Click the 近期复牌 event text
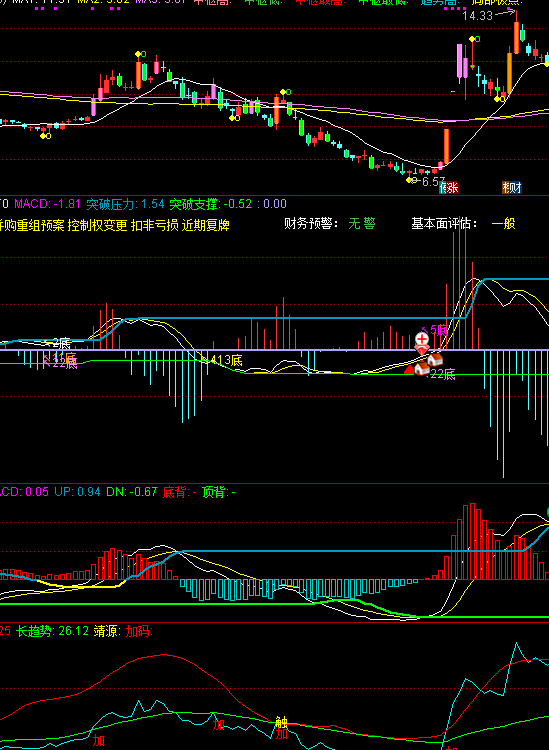 click(x=206, y=225)
